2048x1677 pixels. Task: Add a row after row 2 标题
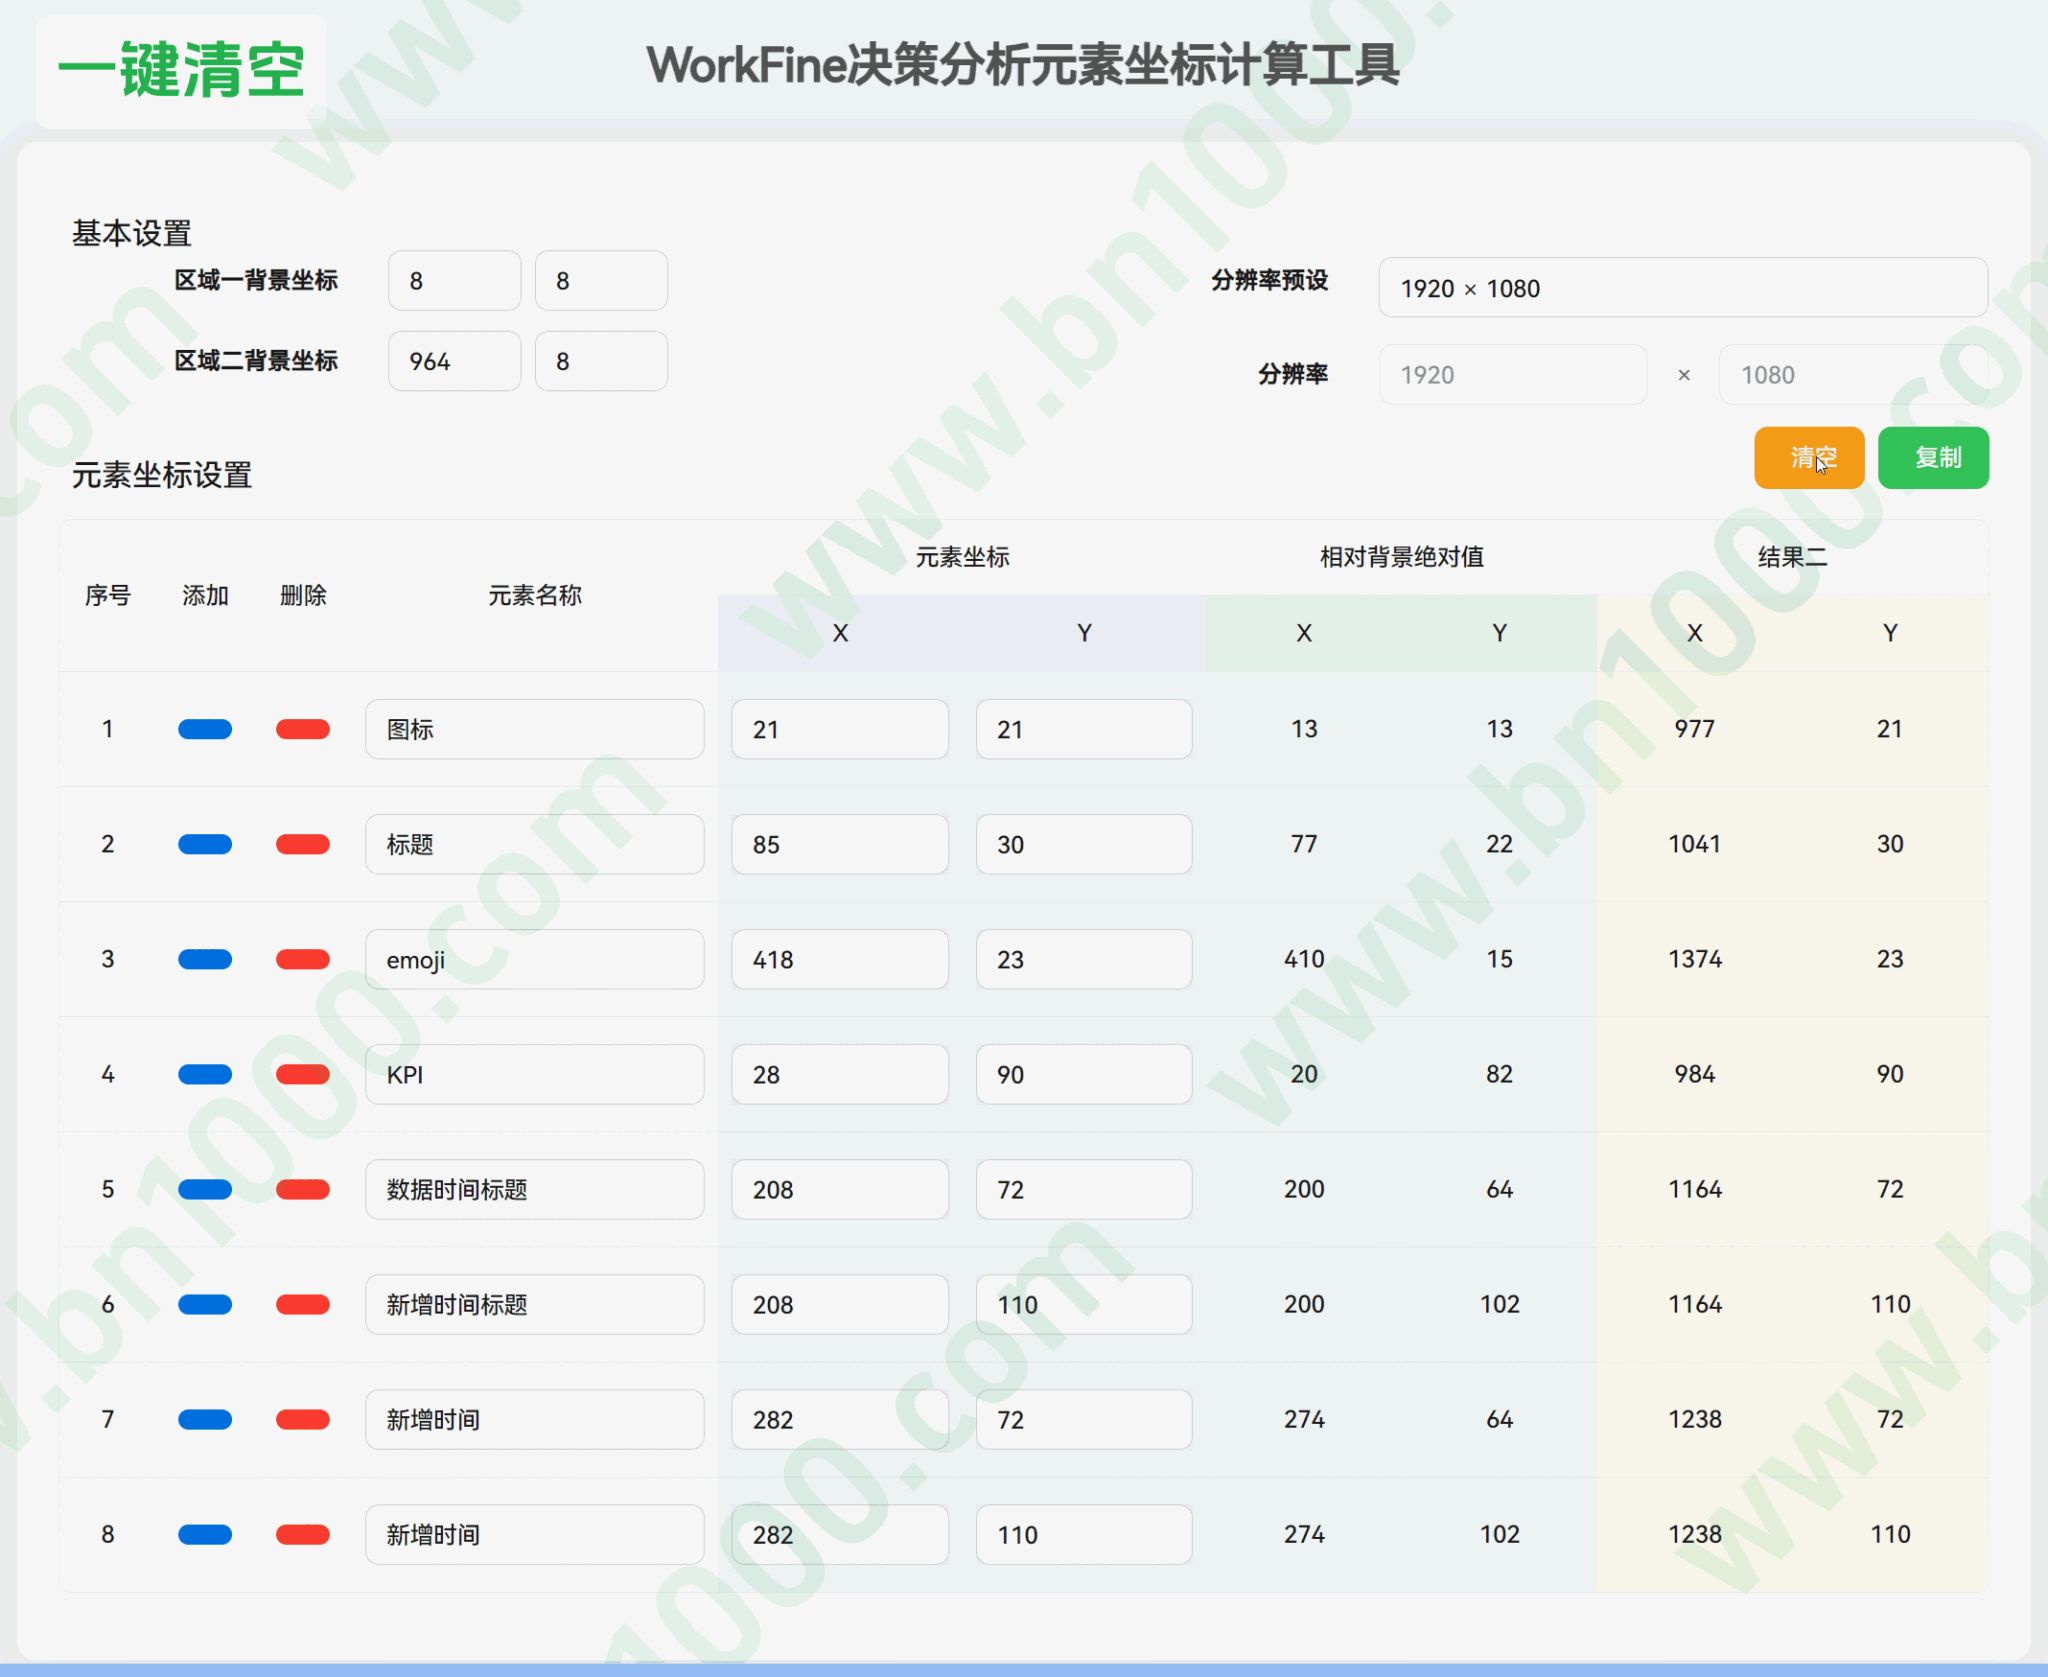205,844
